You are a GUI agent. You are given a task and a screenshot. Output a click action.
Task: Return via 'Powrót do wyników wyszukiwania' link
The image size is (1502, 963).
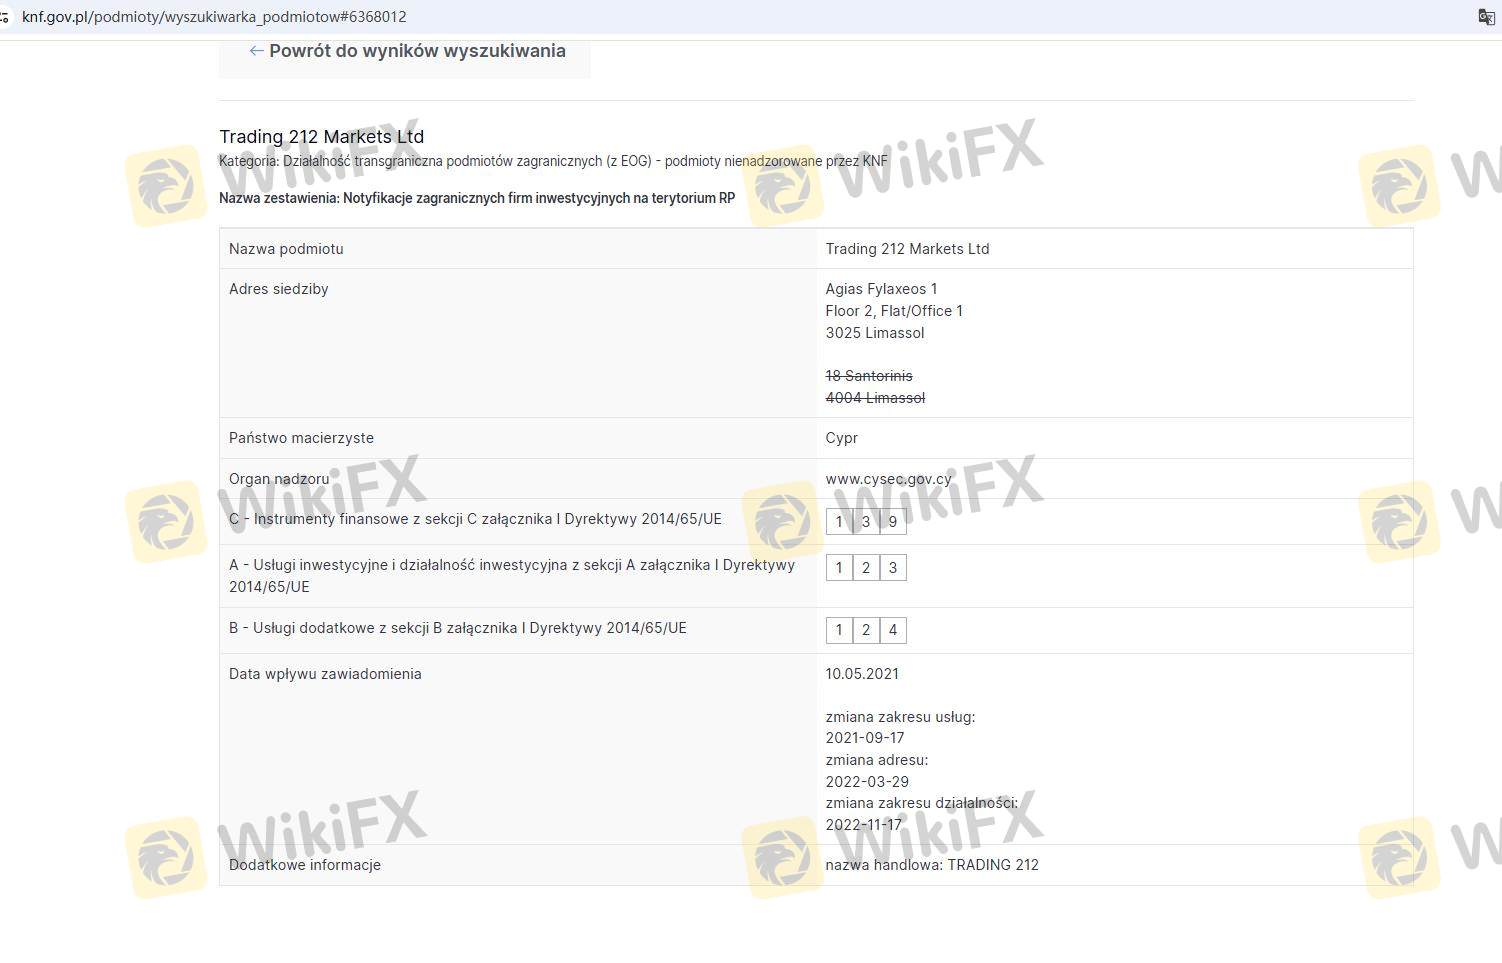417,51
